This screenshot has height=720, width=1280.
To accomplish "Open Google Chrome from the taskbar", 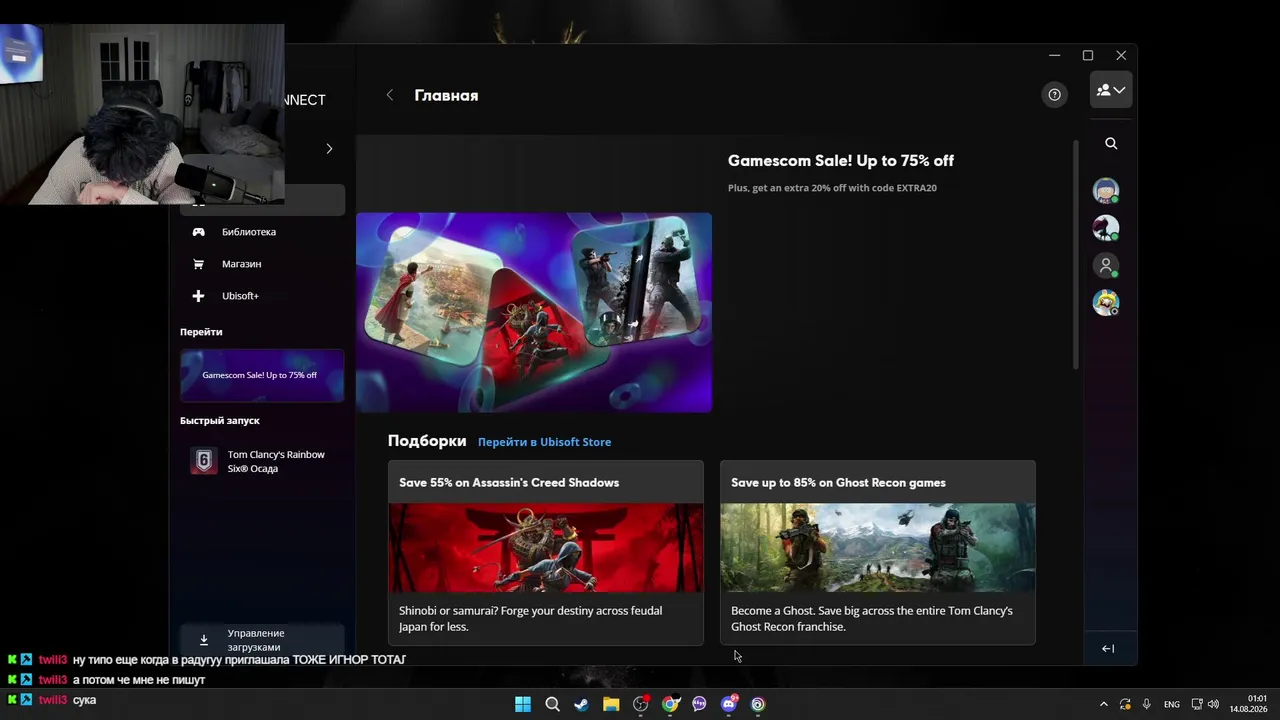I will pos(670,704).
